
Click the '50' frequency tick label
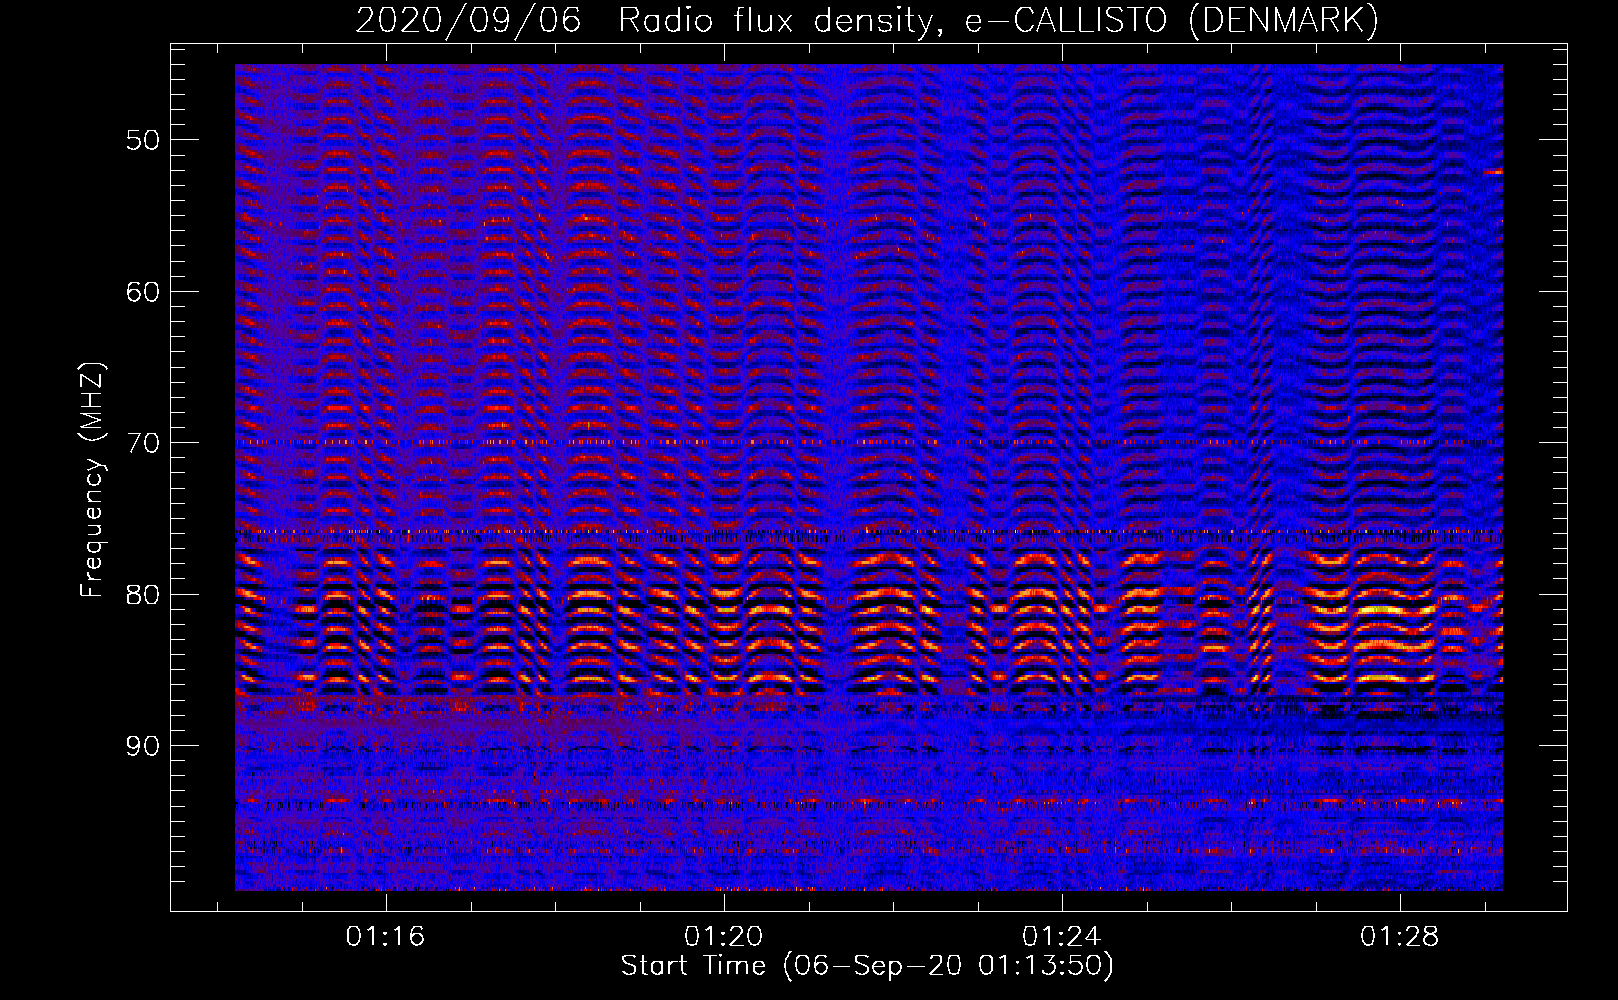(x=142, y=139)
